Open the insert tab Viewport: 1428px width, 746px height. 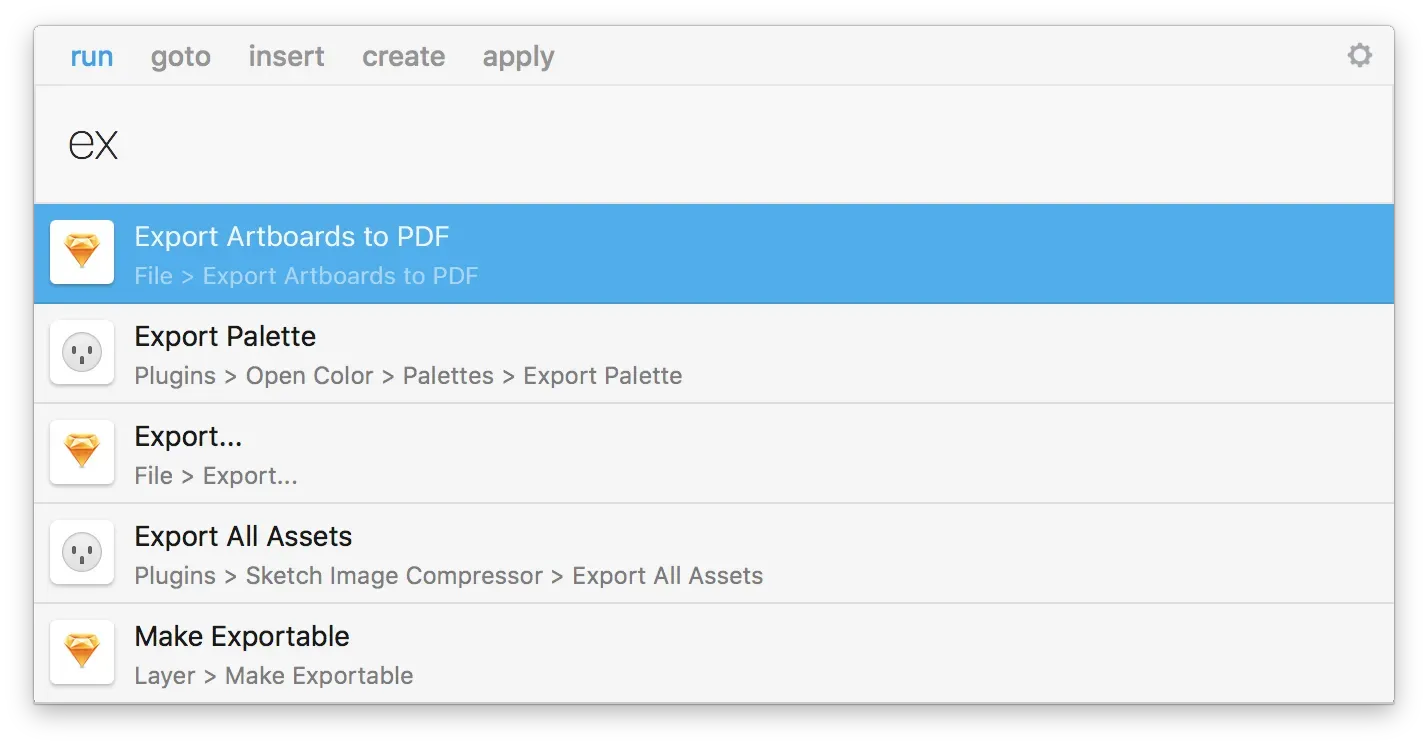(x=286, y=56)
